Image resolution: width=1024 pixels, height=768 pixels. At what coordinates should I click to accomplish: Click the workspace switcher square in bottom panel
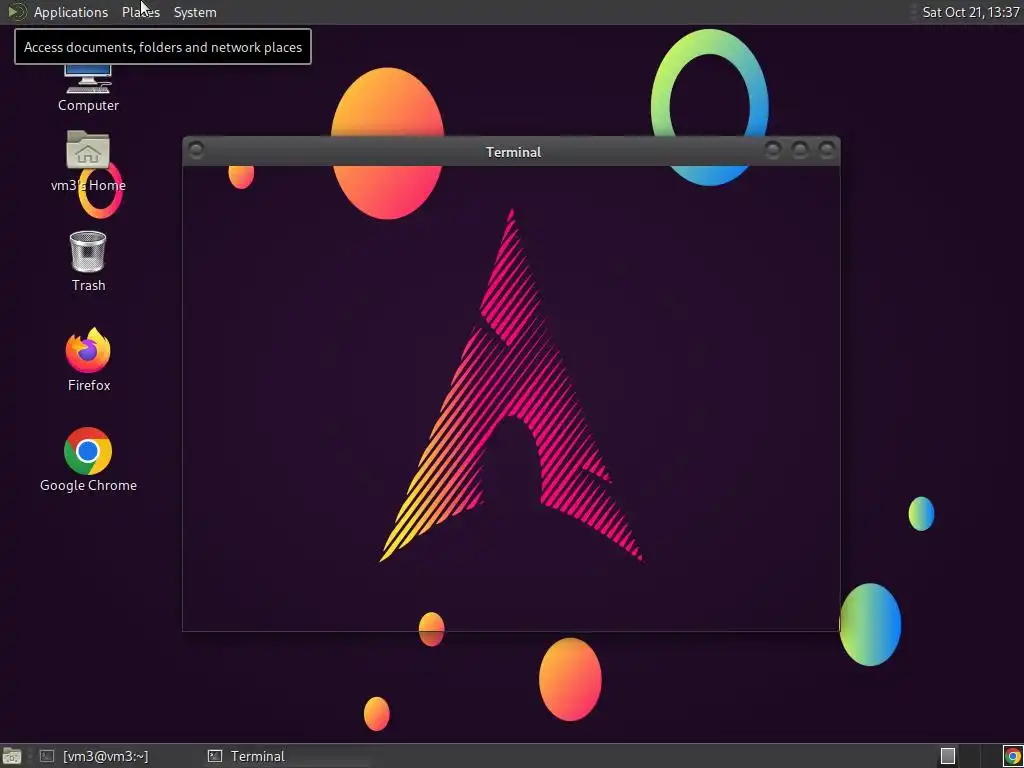948,756
